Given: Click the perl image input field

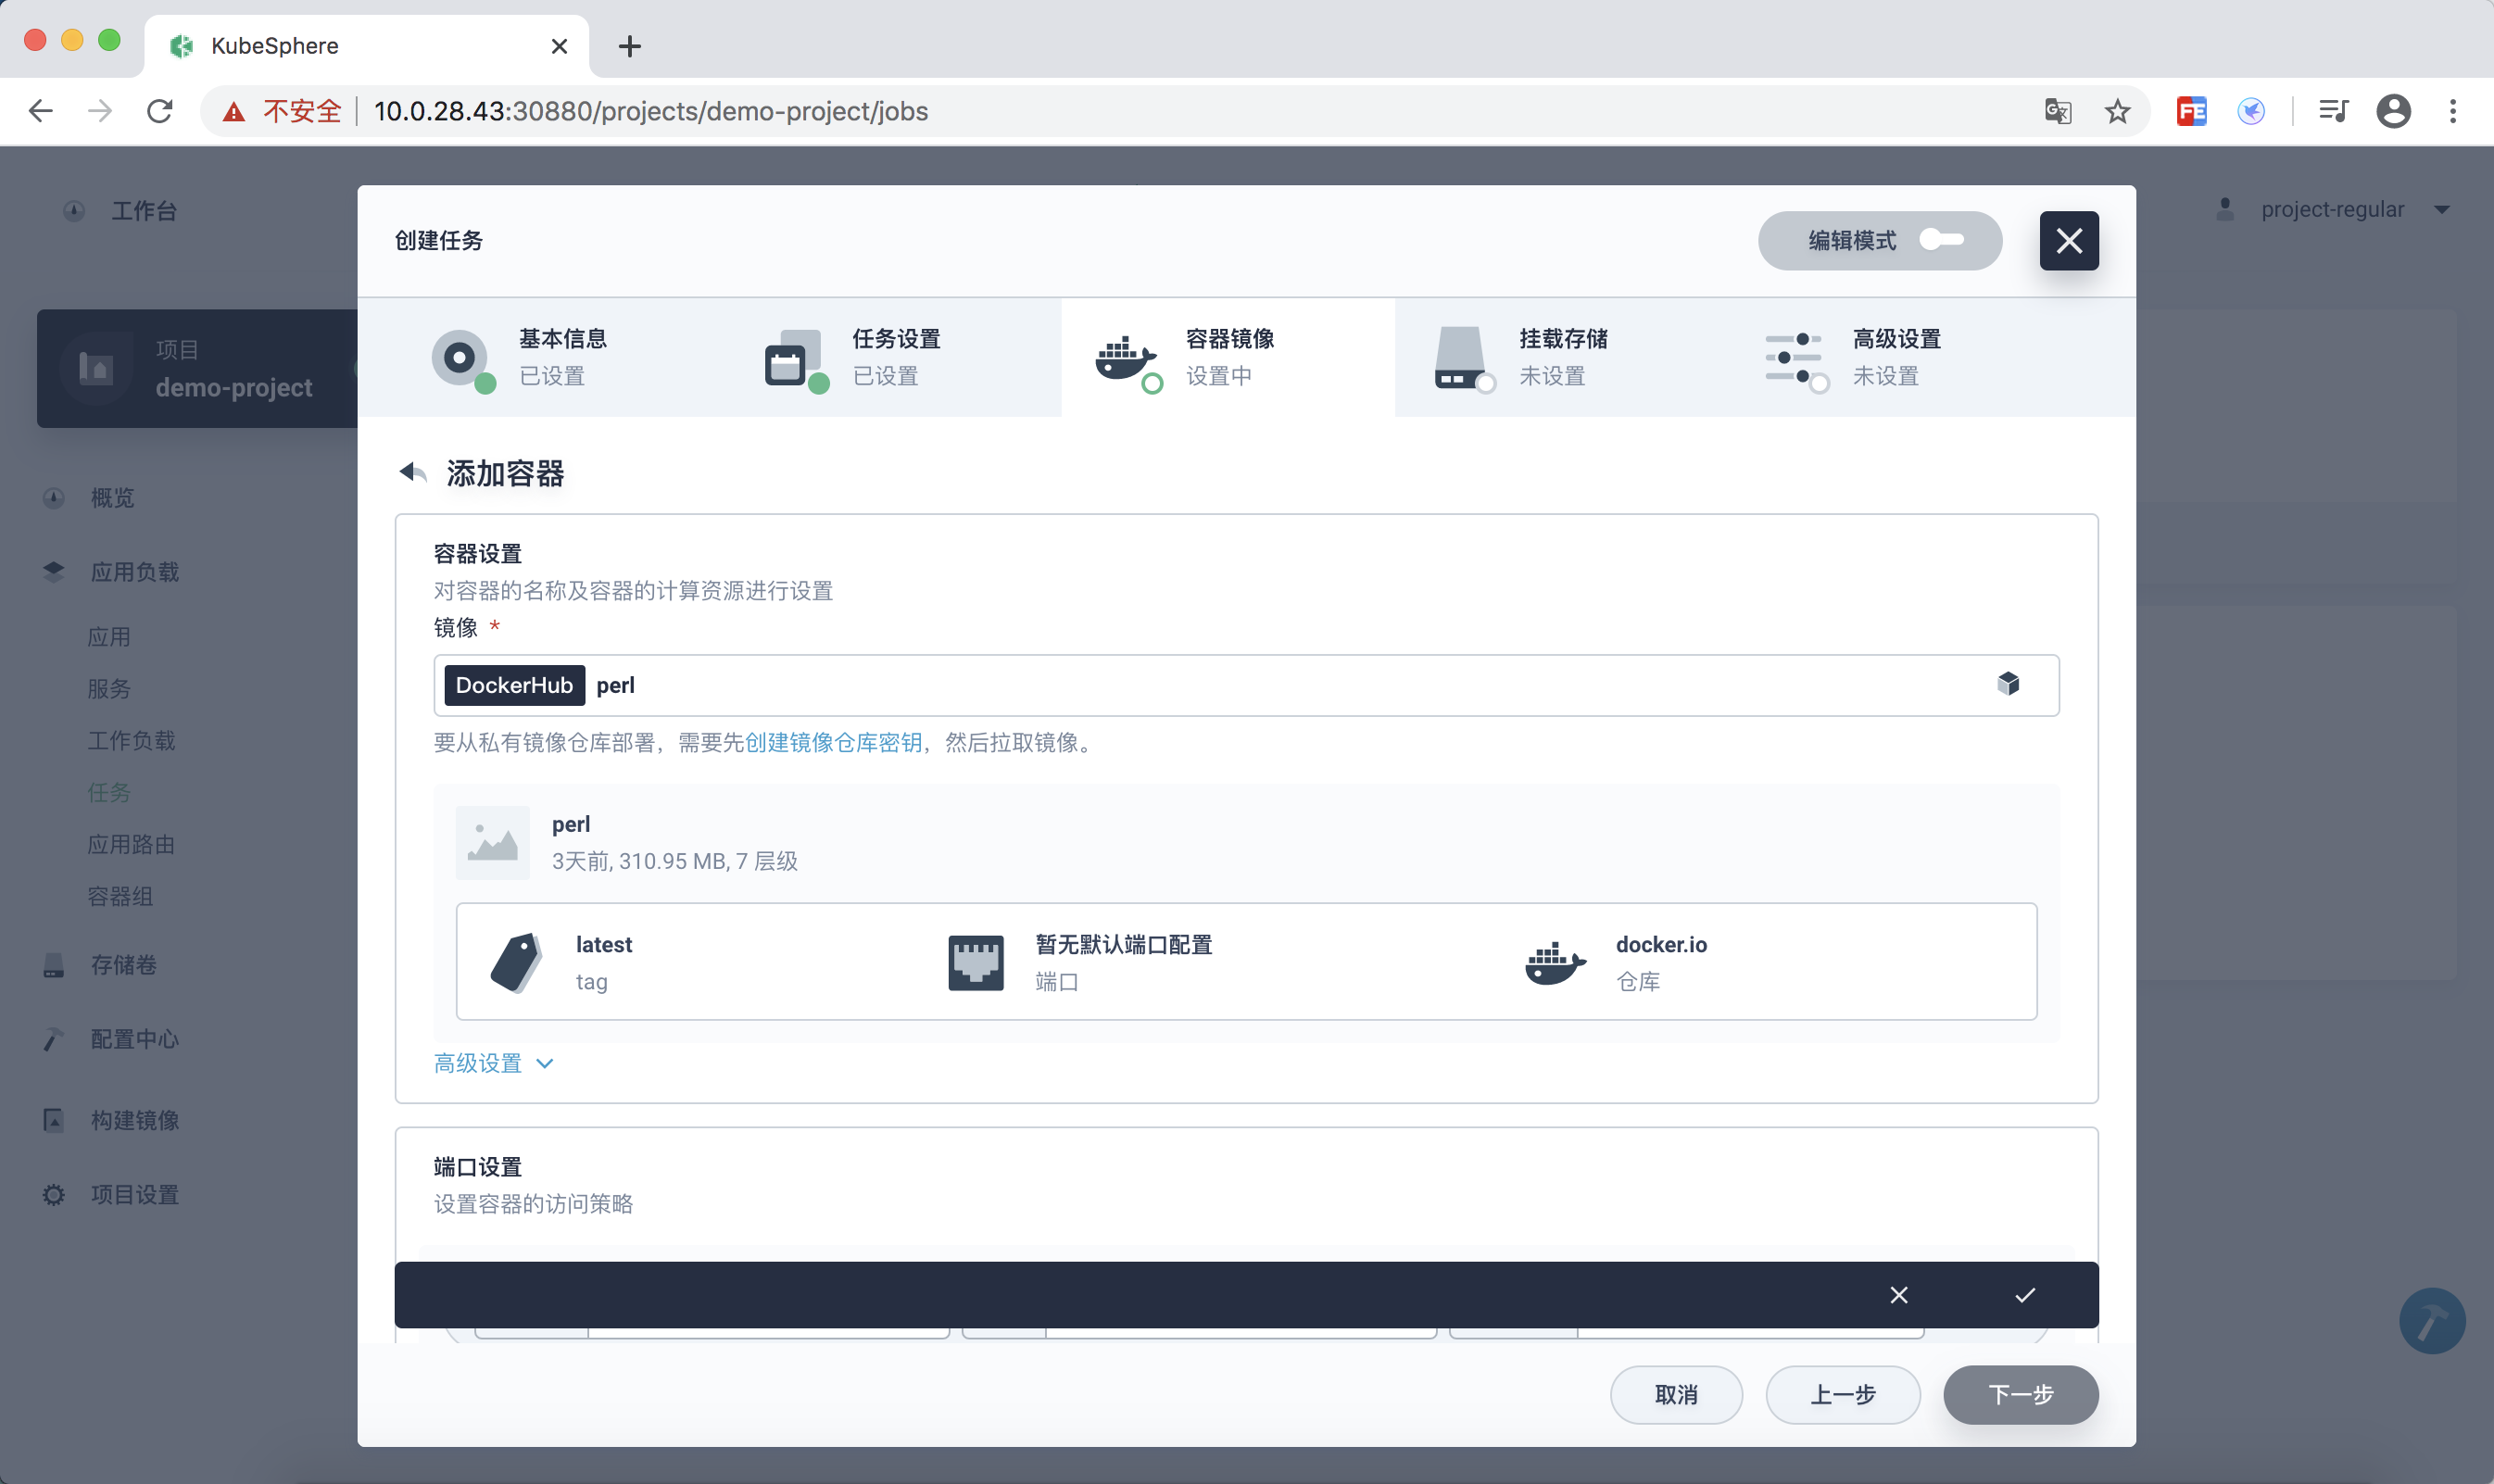Looking at the screenshot, I should pos(1200,685).
